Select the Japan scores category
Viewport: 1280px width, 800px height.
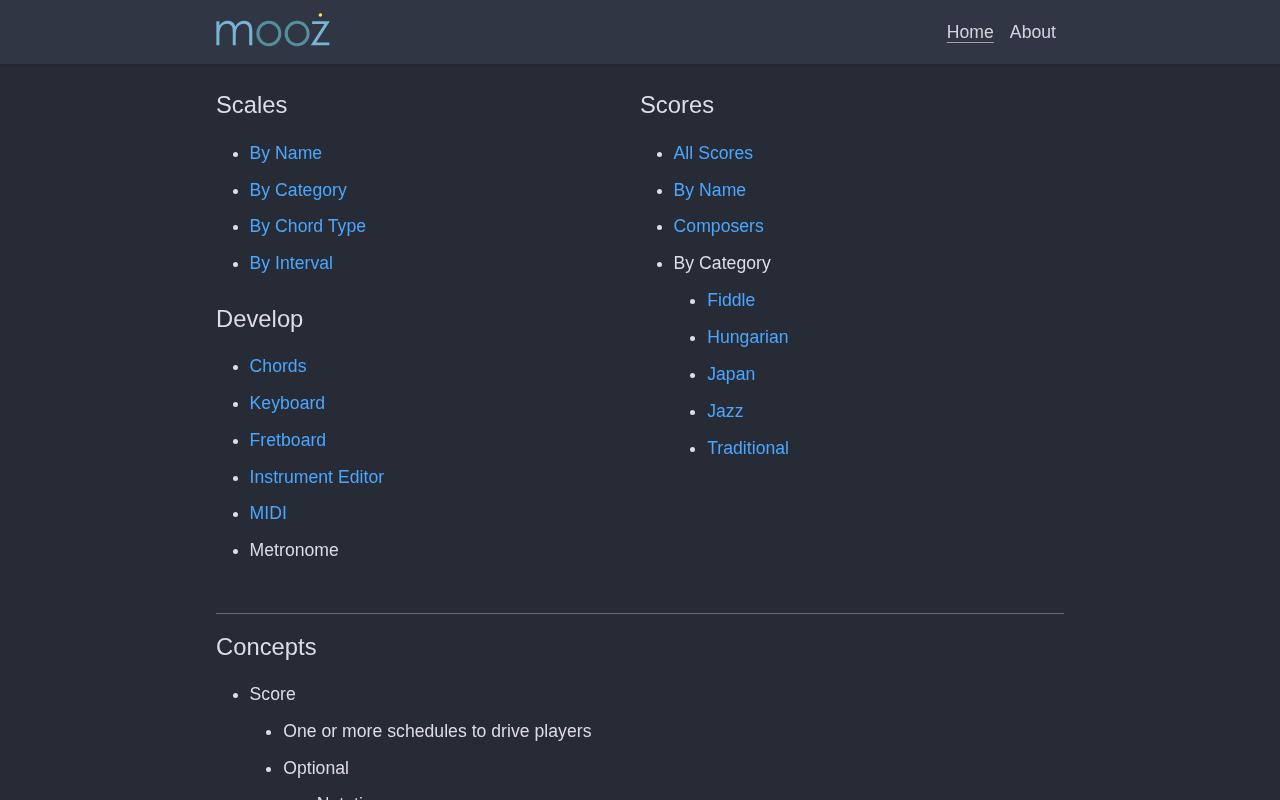731,374
